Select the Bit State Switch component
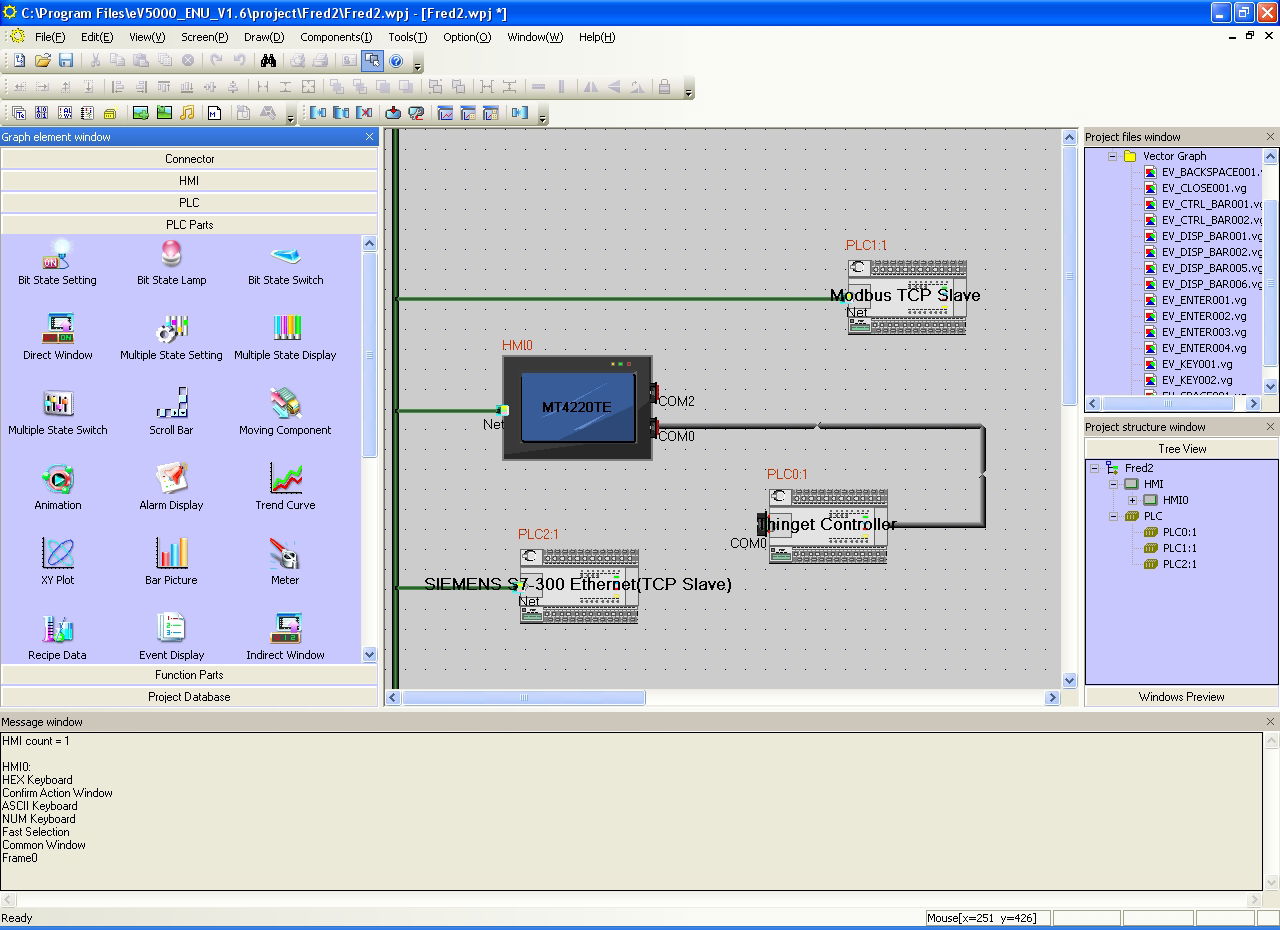Viewport: 1280px width, 930px height. coord(285,262)
